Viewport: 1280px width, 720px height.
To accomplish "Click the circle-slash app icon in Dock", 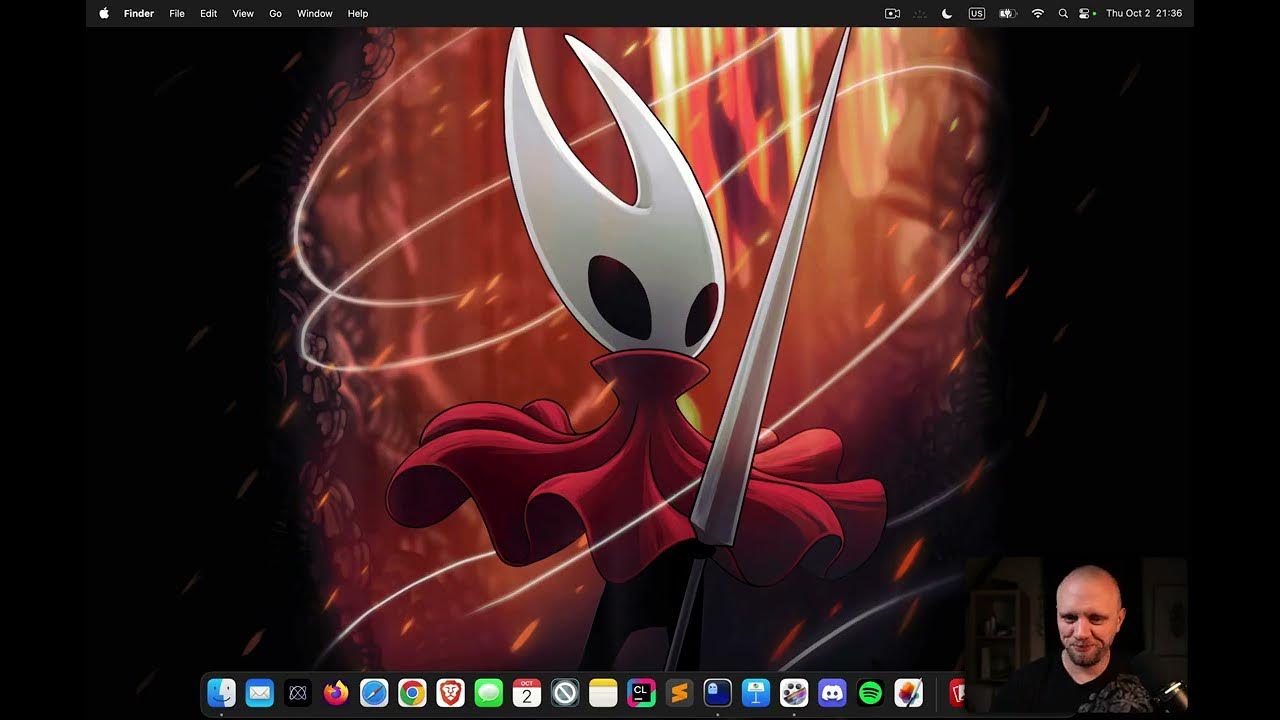I will click(x=565, y=692).
